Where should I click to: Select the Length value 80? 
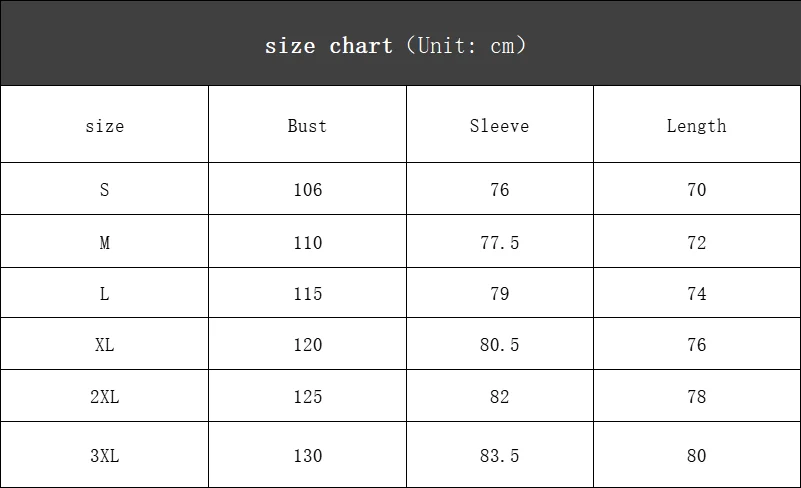point(696,455)
